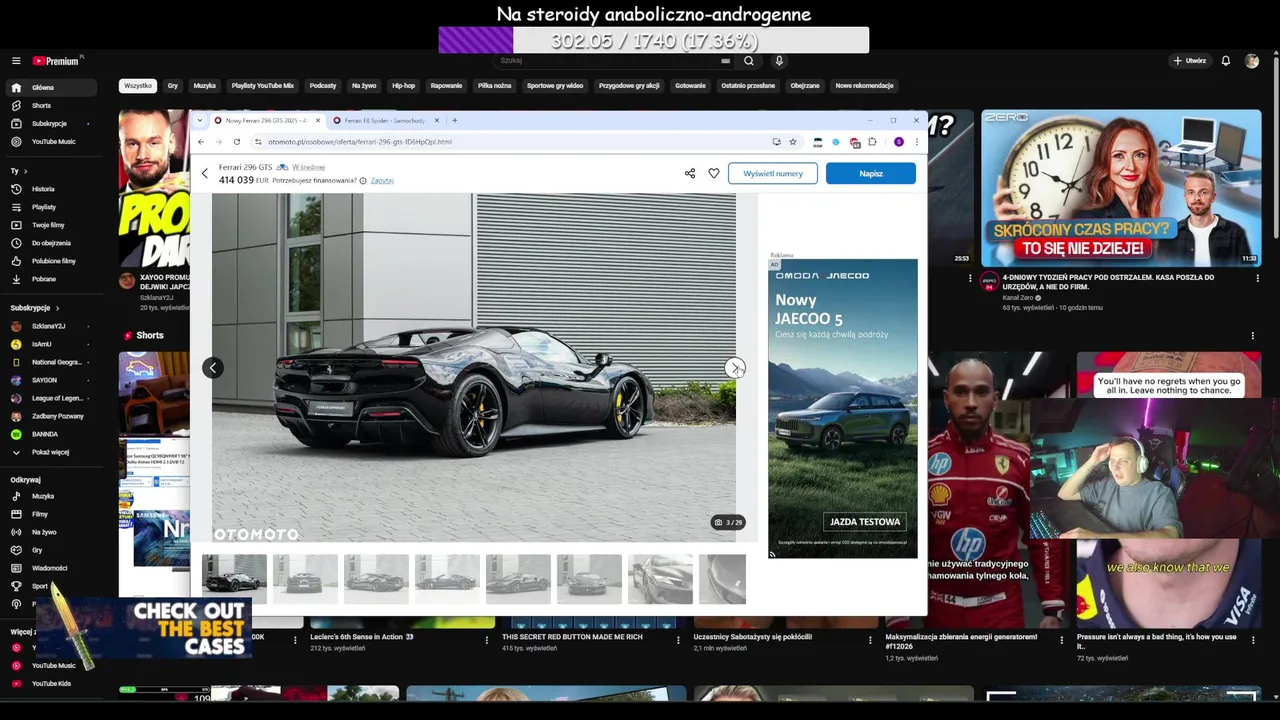The image size is (1280, 720).
Task: Open Polubione filmy in sidebar
Action: (x=52, y=261)
